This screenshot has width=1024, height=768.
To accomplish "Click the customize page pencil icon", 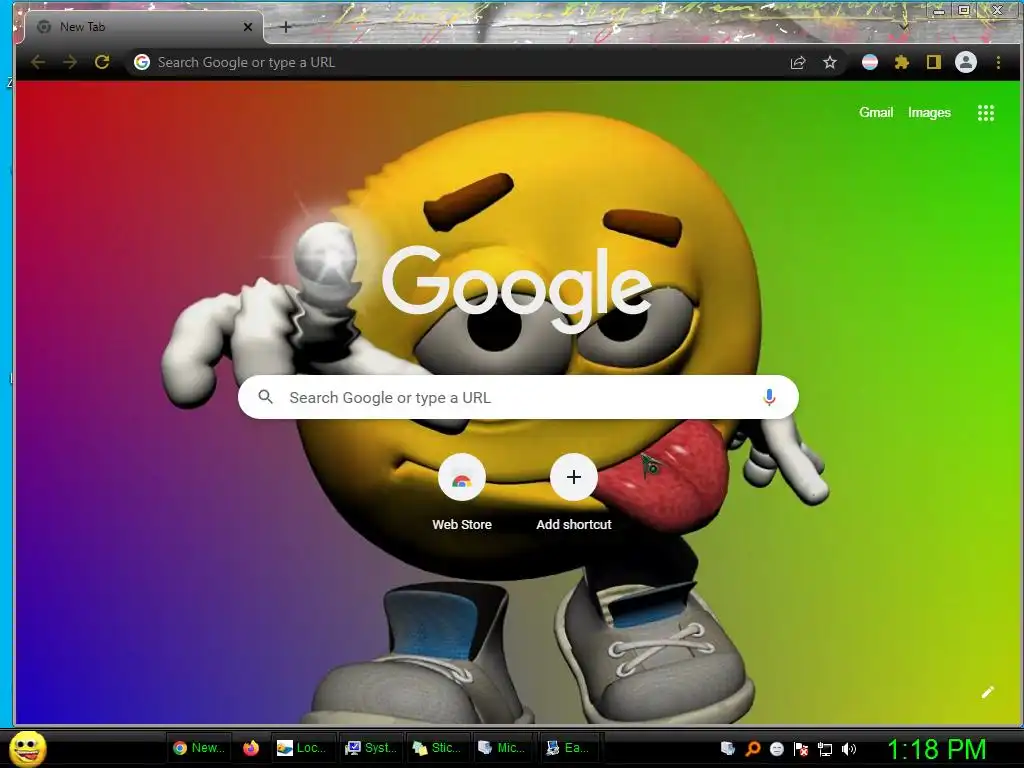I will 987,692.
